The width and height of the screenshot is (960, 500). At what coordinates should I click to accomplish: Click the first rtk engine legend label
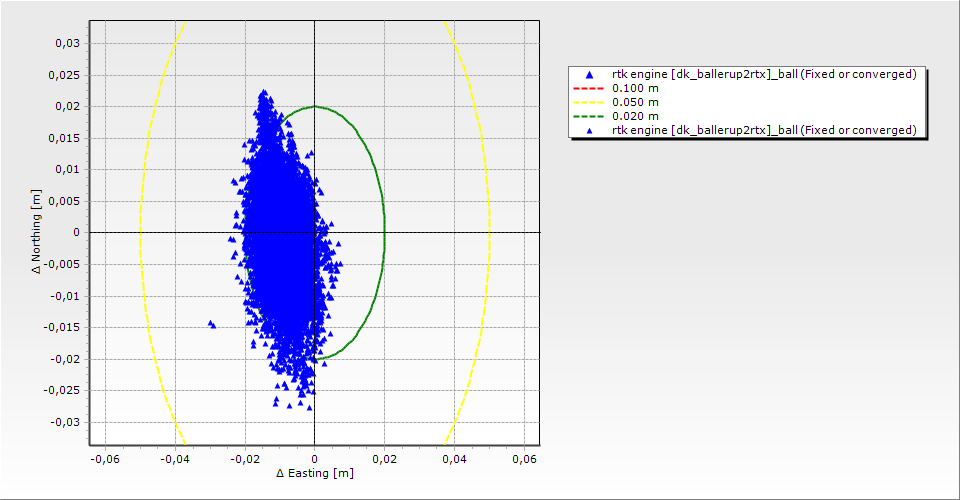pos(764,74)
